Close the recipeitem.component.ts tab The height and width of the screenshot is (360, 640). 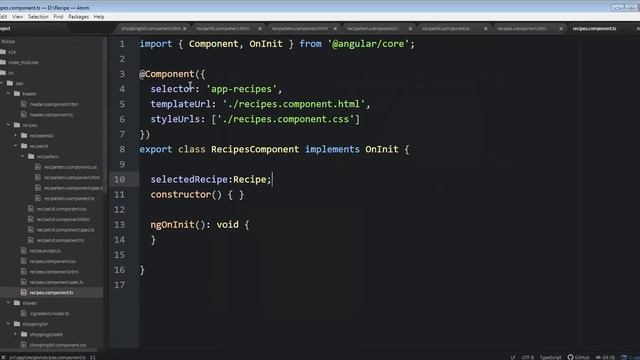(x=410, y=29)
